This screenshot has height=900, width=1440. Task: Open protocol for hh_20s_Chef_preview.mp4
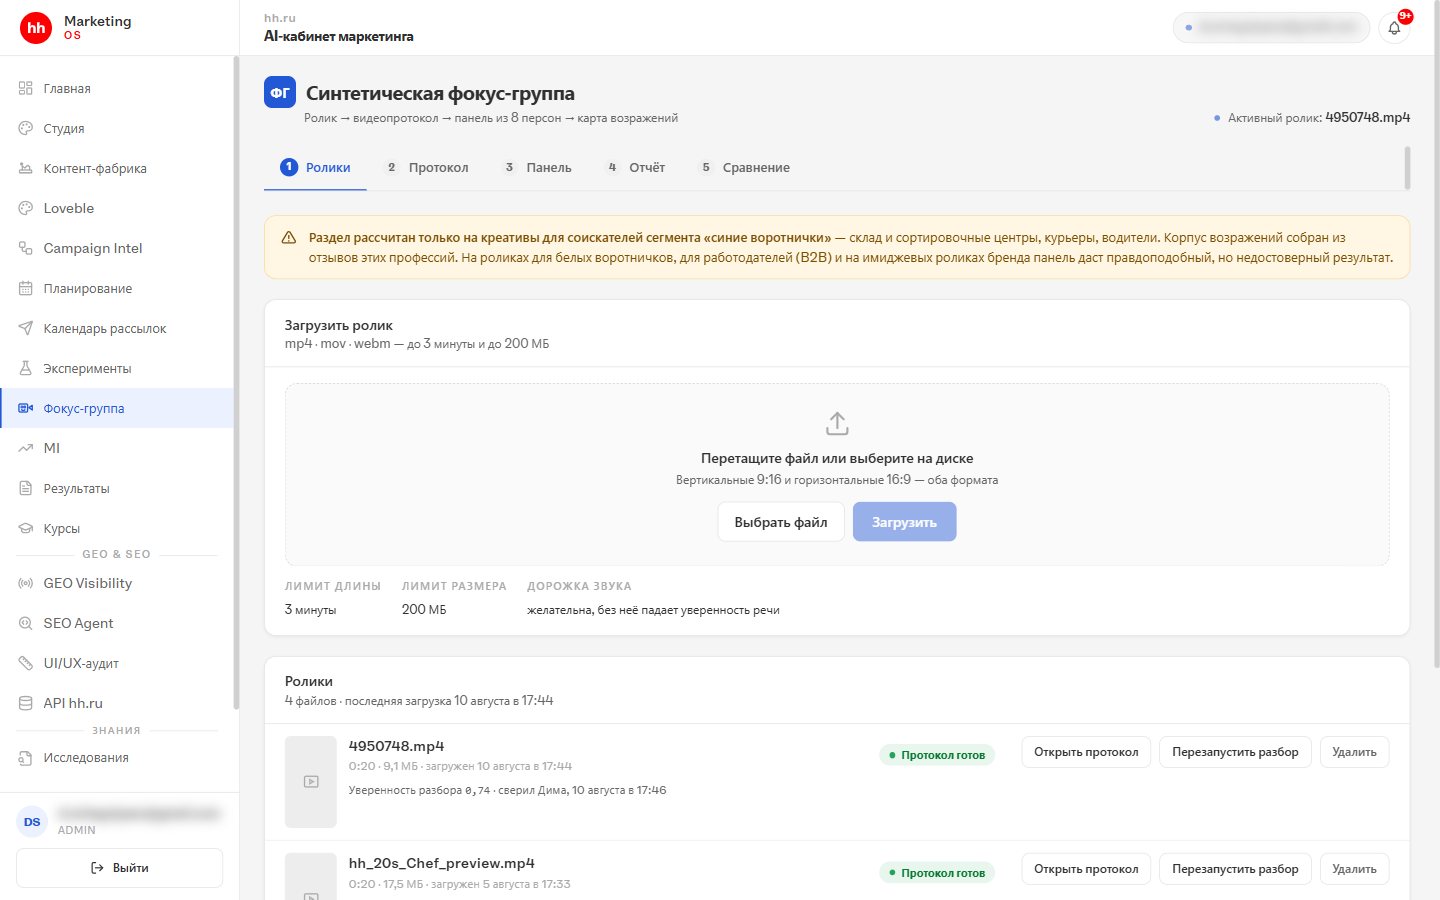1086,869
